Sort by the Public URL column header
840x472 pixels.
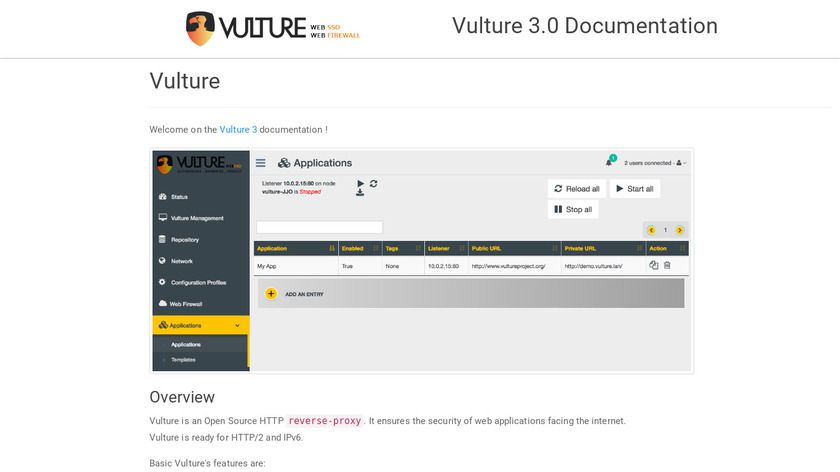(515, 249)
